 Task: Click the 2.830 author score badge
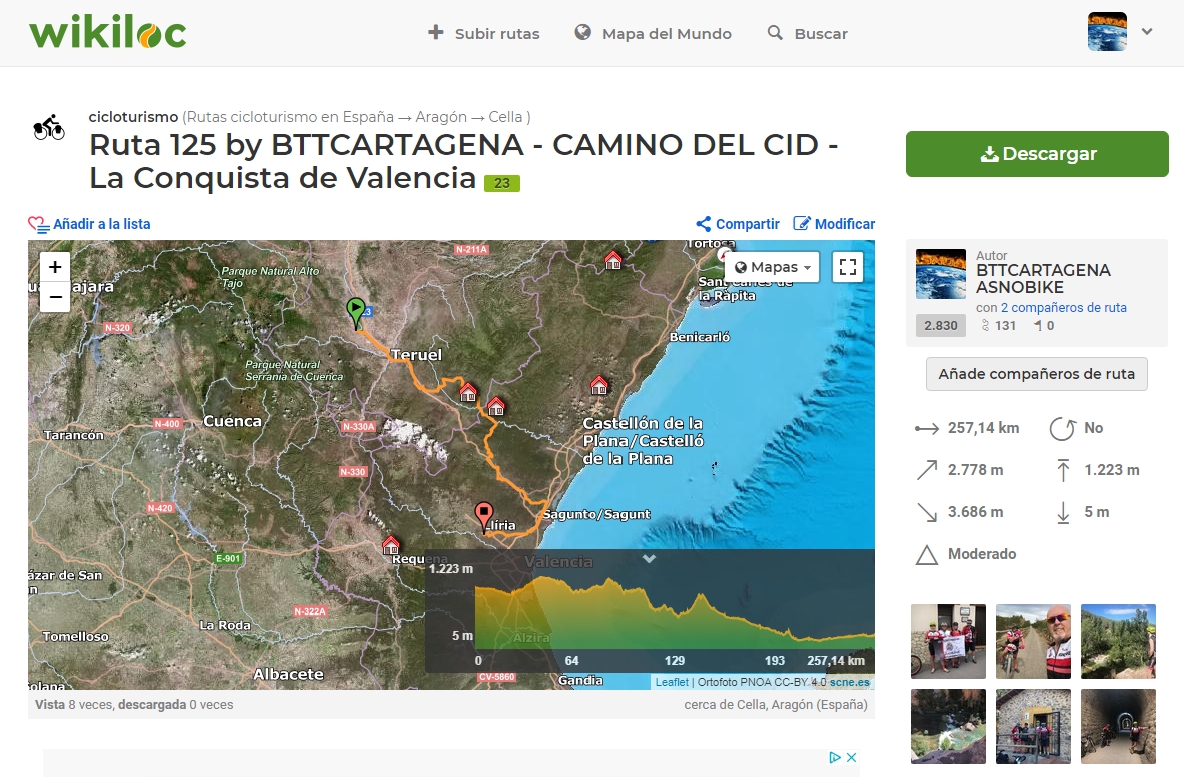tap(941, 325)
